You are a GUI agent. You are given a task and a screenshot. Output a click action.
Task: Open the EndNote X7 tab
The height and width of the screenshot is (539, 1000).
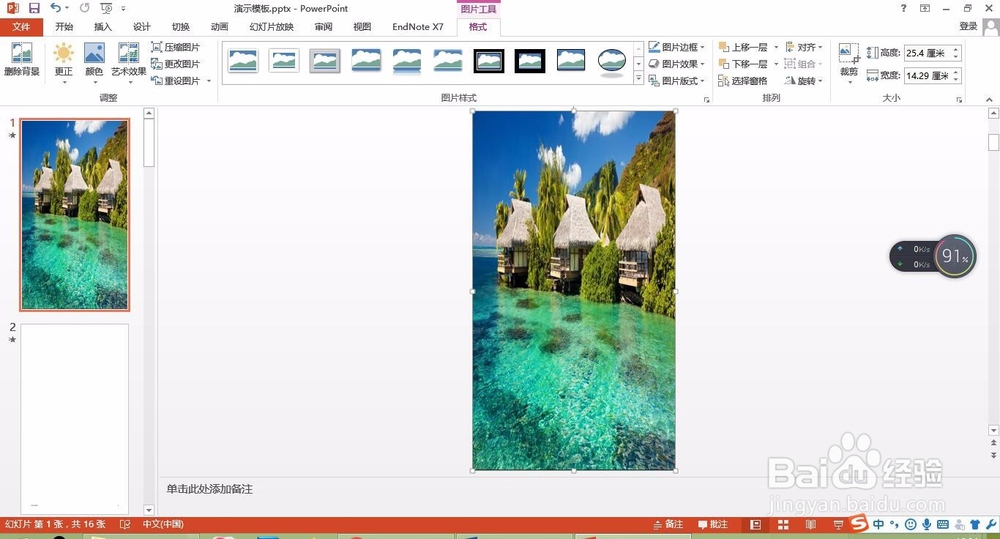pyautogui.click(x=418, y=27)
